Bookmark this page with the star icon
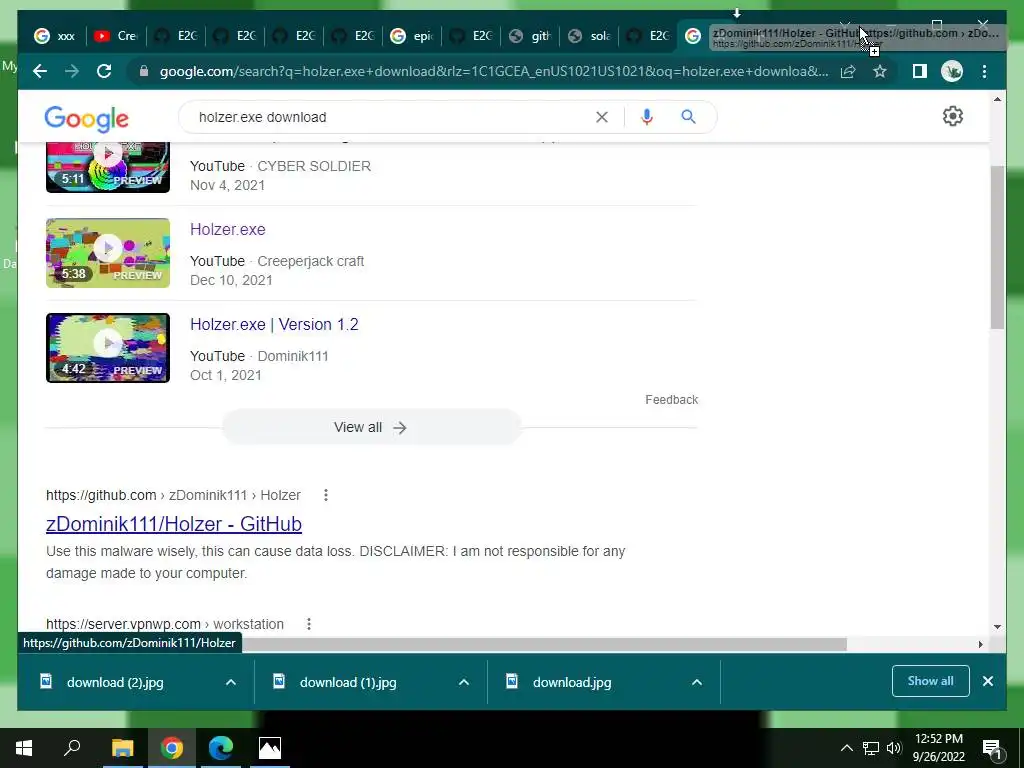This screenshot has height=768, width=1024. pos(880,71)
